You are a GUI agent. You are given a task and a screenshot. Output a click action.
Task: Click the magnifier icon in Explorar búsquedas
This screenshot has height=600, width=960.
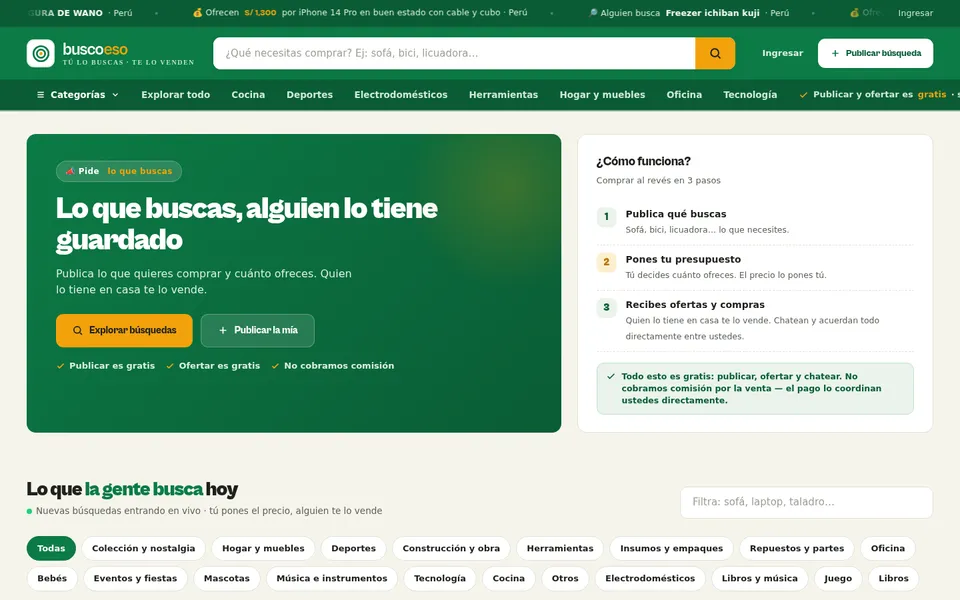point(78,331)
